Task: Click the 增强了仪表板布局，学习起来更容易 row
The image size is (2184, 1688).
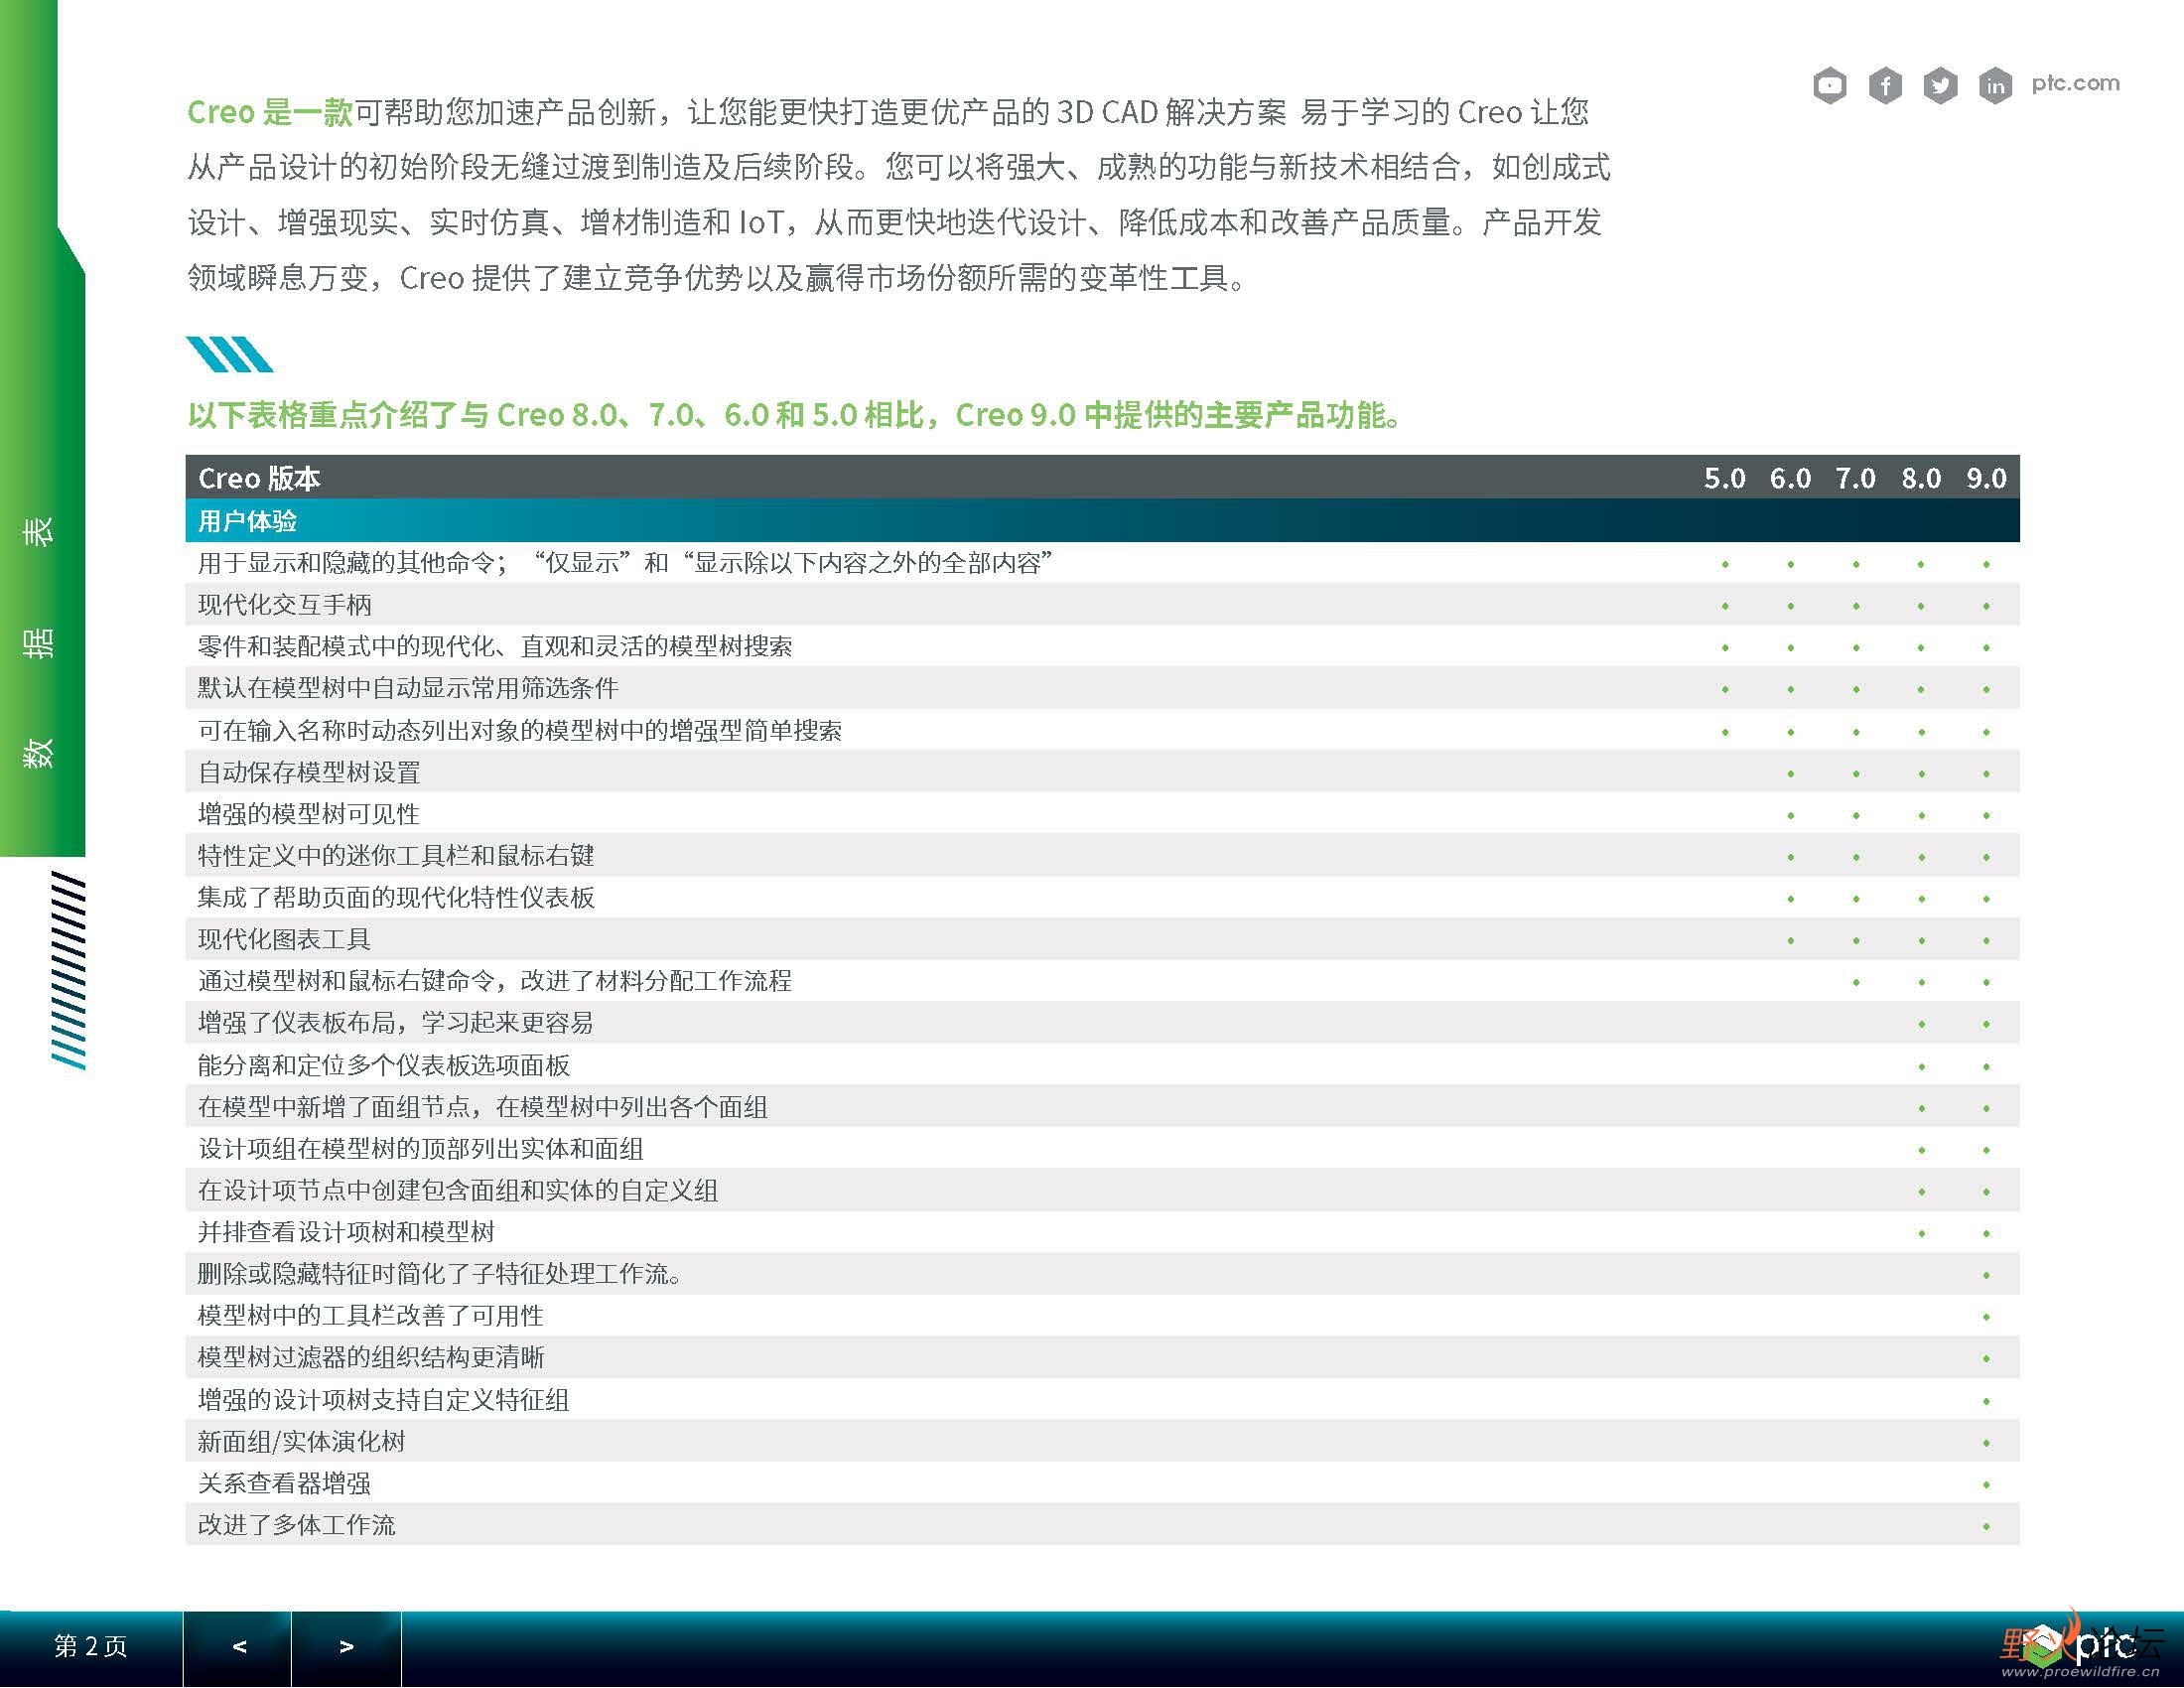Action: 1102,1023
